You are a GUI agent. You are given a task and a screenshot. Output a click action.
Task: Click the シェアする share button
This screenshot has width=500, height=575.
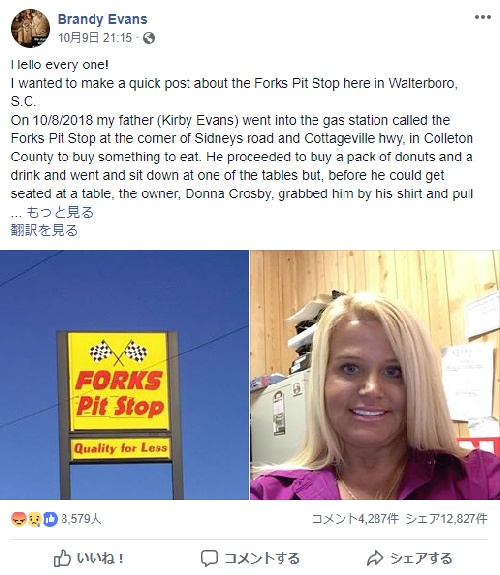[409, 558]
